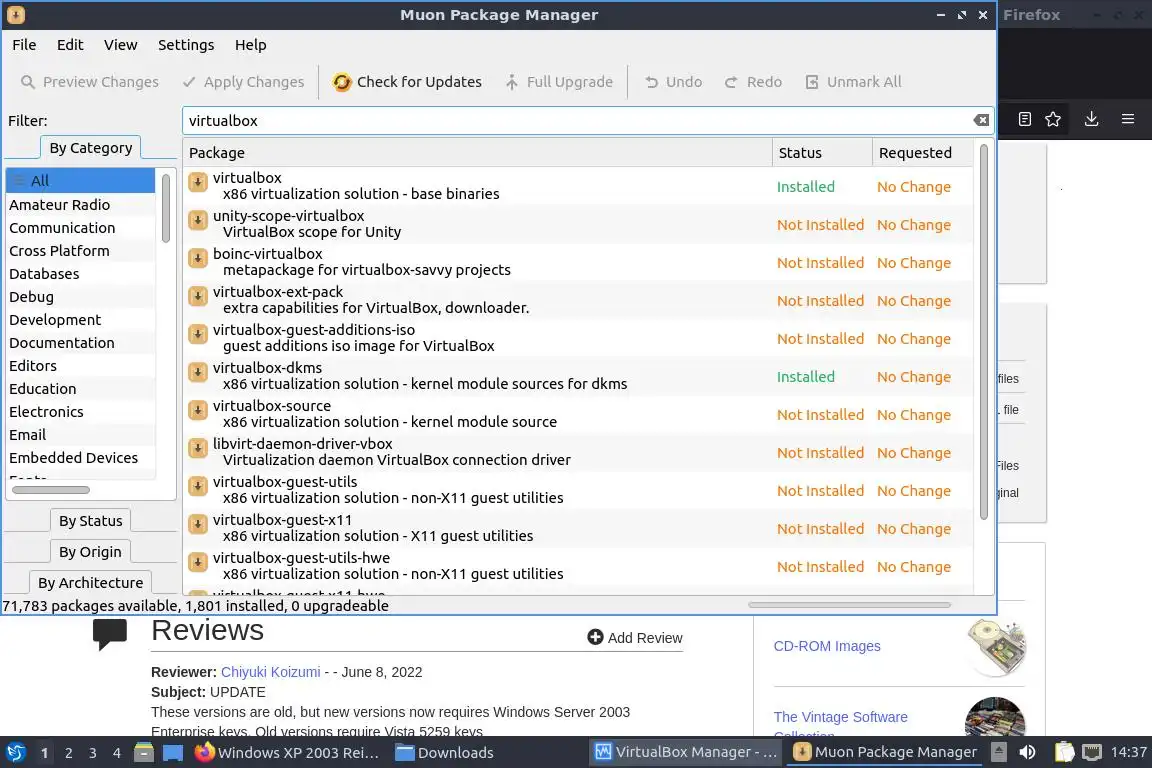Open the Edit menu
The height and width of the screenshot is (768, 1152).
(70, 45)
